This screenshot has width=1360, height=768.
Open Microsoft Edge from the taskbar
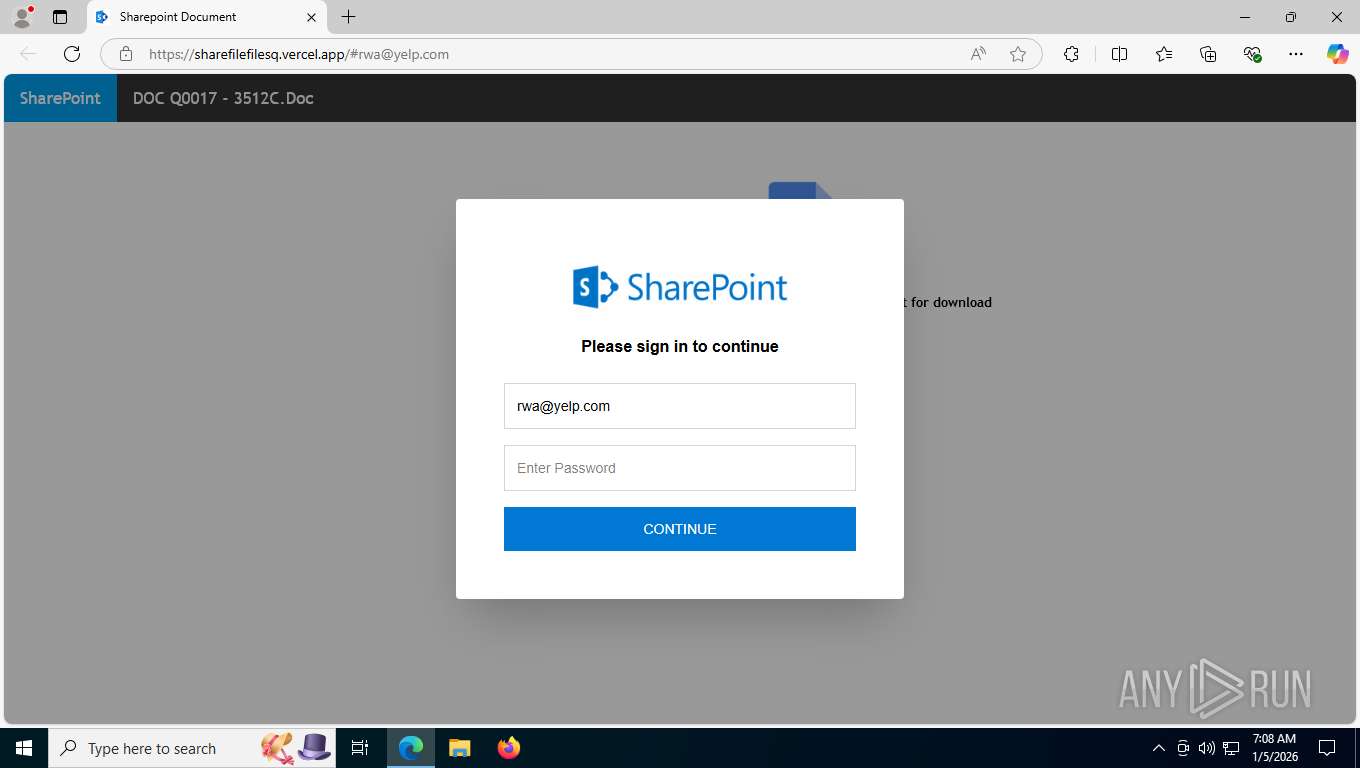(411, 748)
